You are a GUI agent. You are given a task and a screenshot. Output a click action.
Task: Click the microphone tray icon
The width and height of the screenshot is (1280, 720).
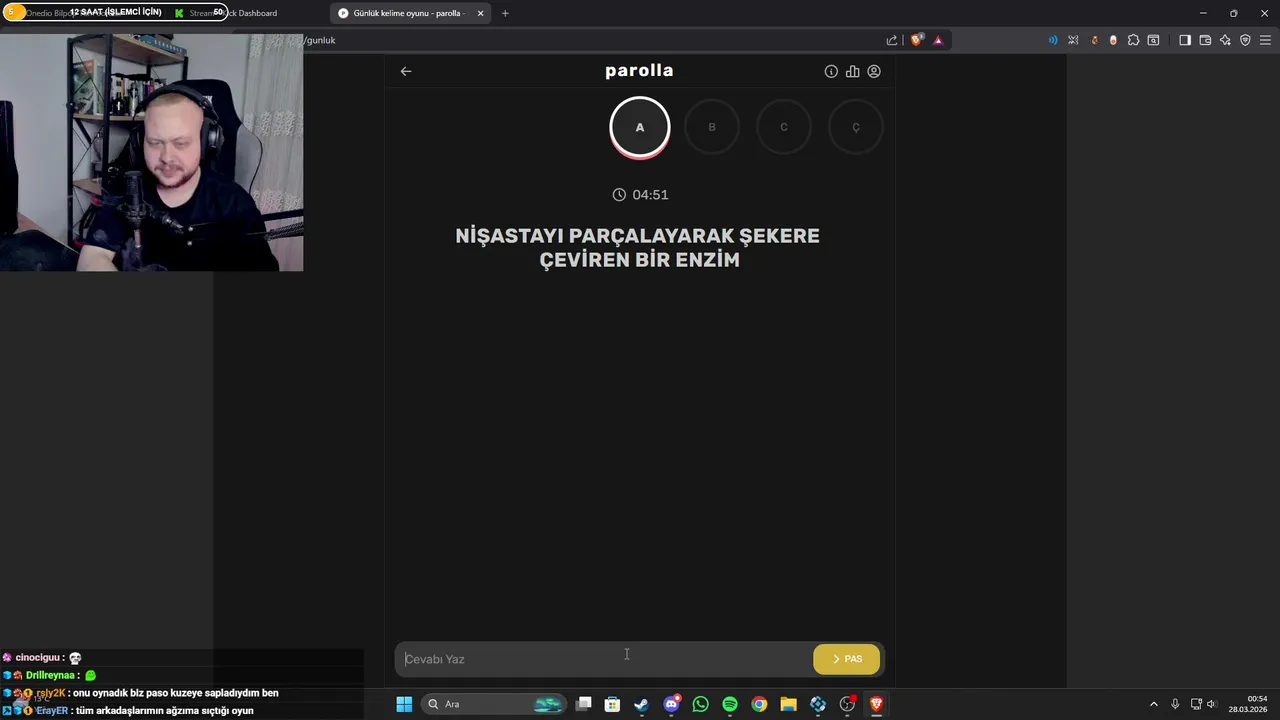(1175, 704)
